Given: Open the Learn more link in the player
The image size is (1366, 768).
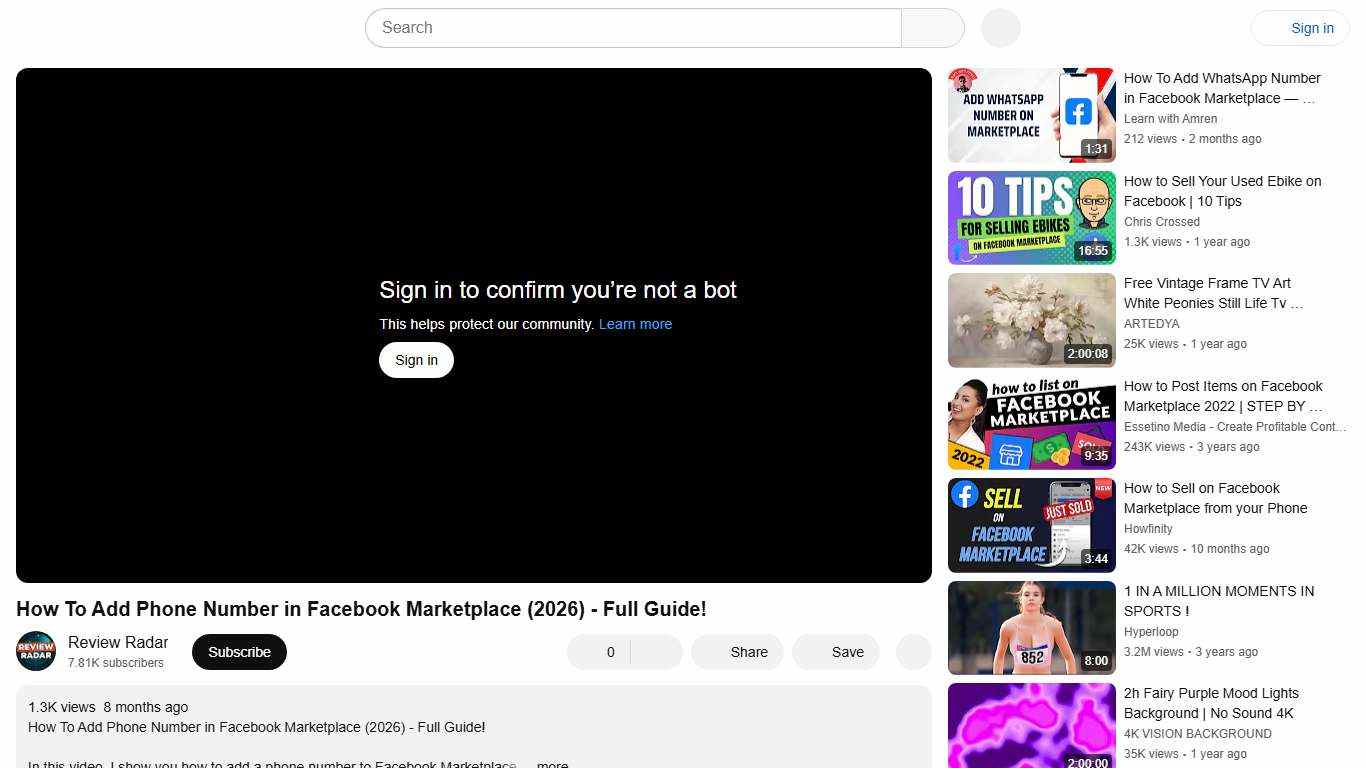Looking at the screenshot, I should tap(635, 324).
